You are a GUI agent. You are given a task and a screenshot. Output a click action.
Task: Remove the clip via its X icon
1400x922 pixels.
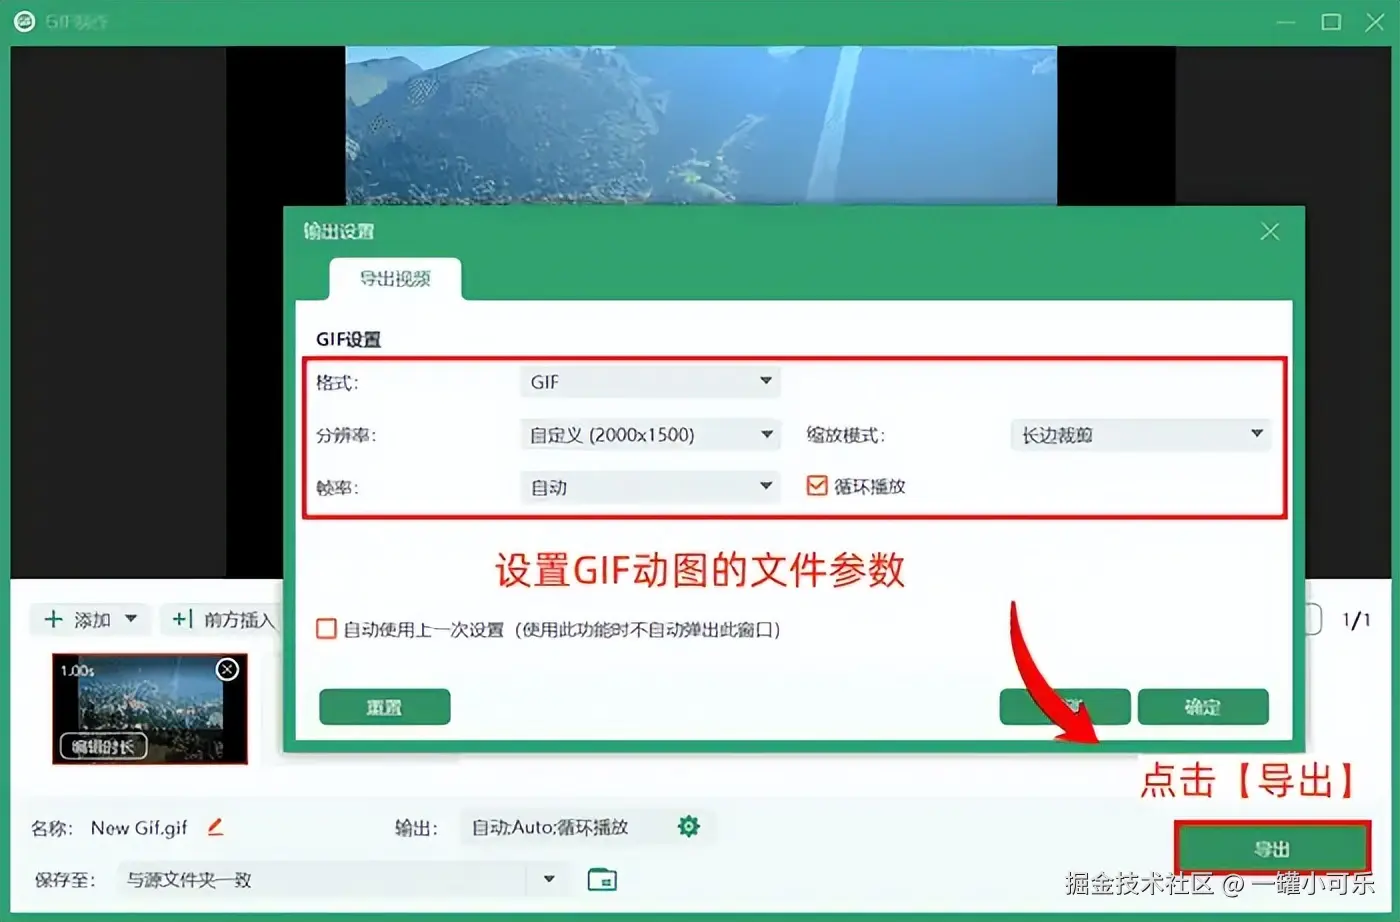tap(228, 669)
